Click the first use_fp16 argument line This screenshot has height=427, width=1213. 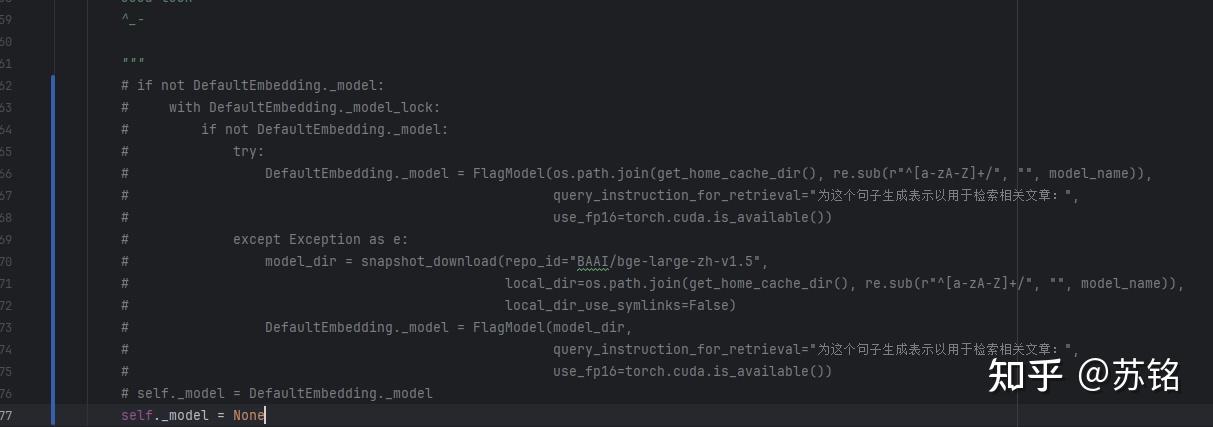tap(692, 217)
